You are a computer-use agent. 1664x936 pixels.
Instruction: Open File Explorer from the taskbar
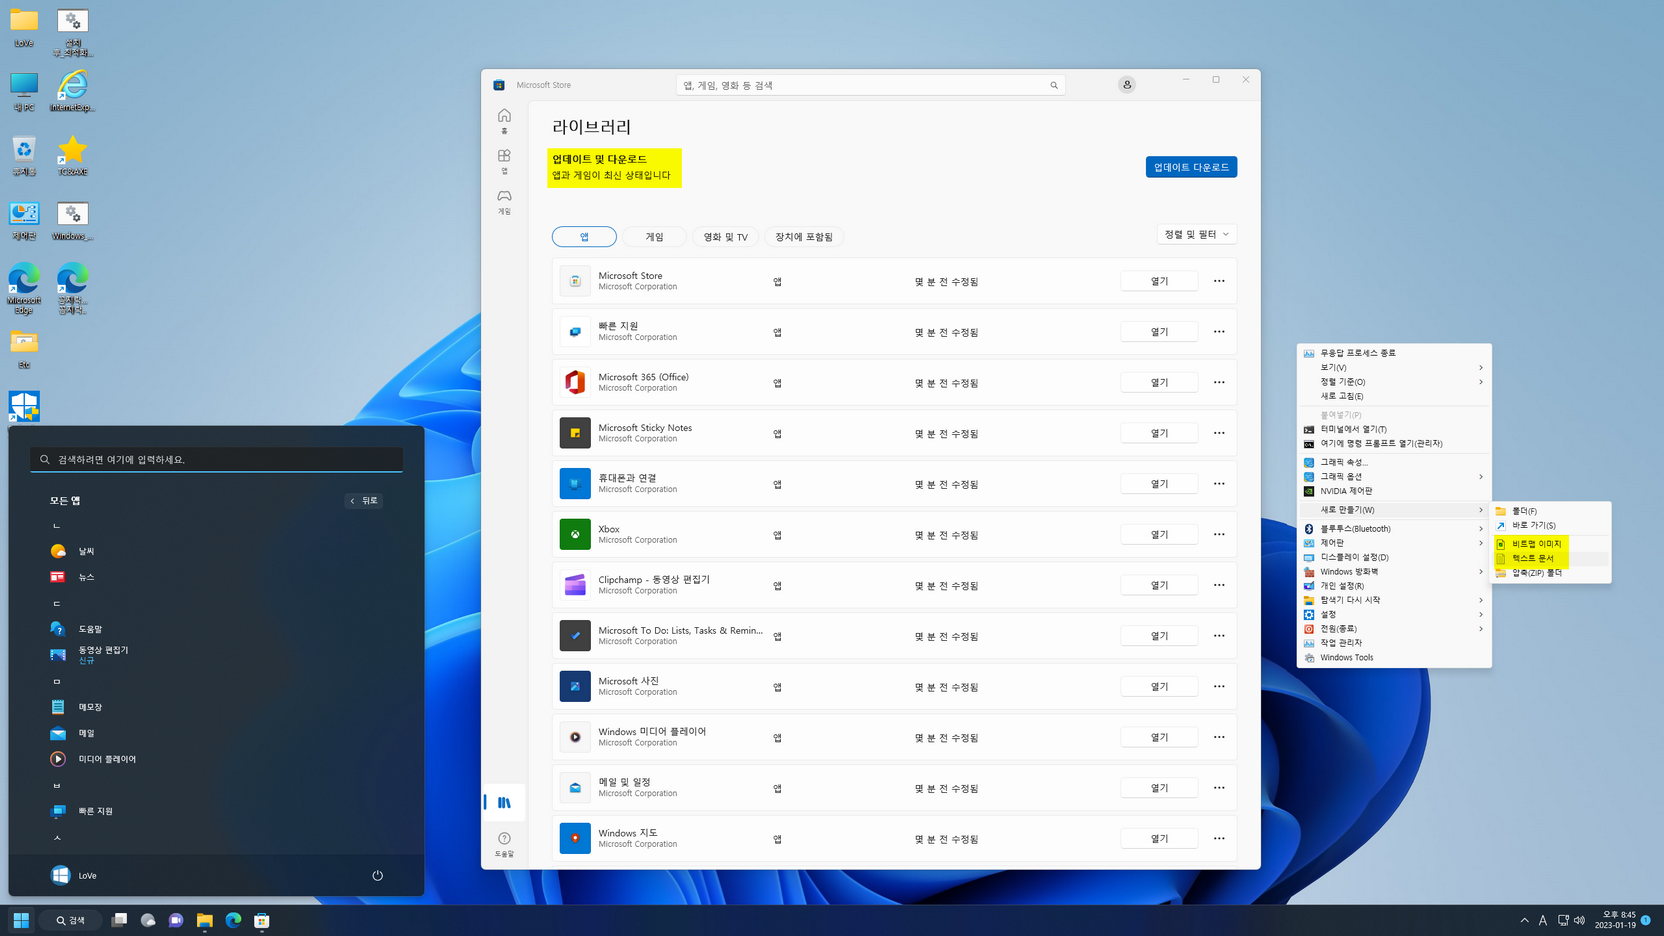click(205, 920)
